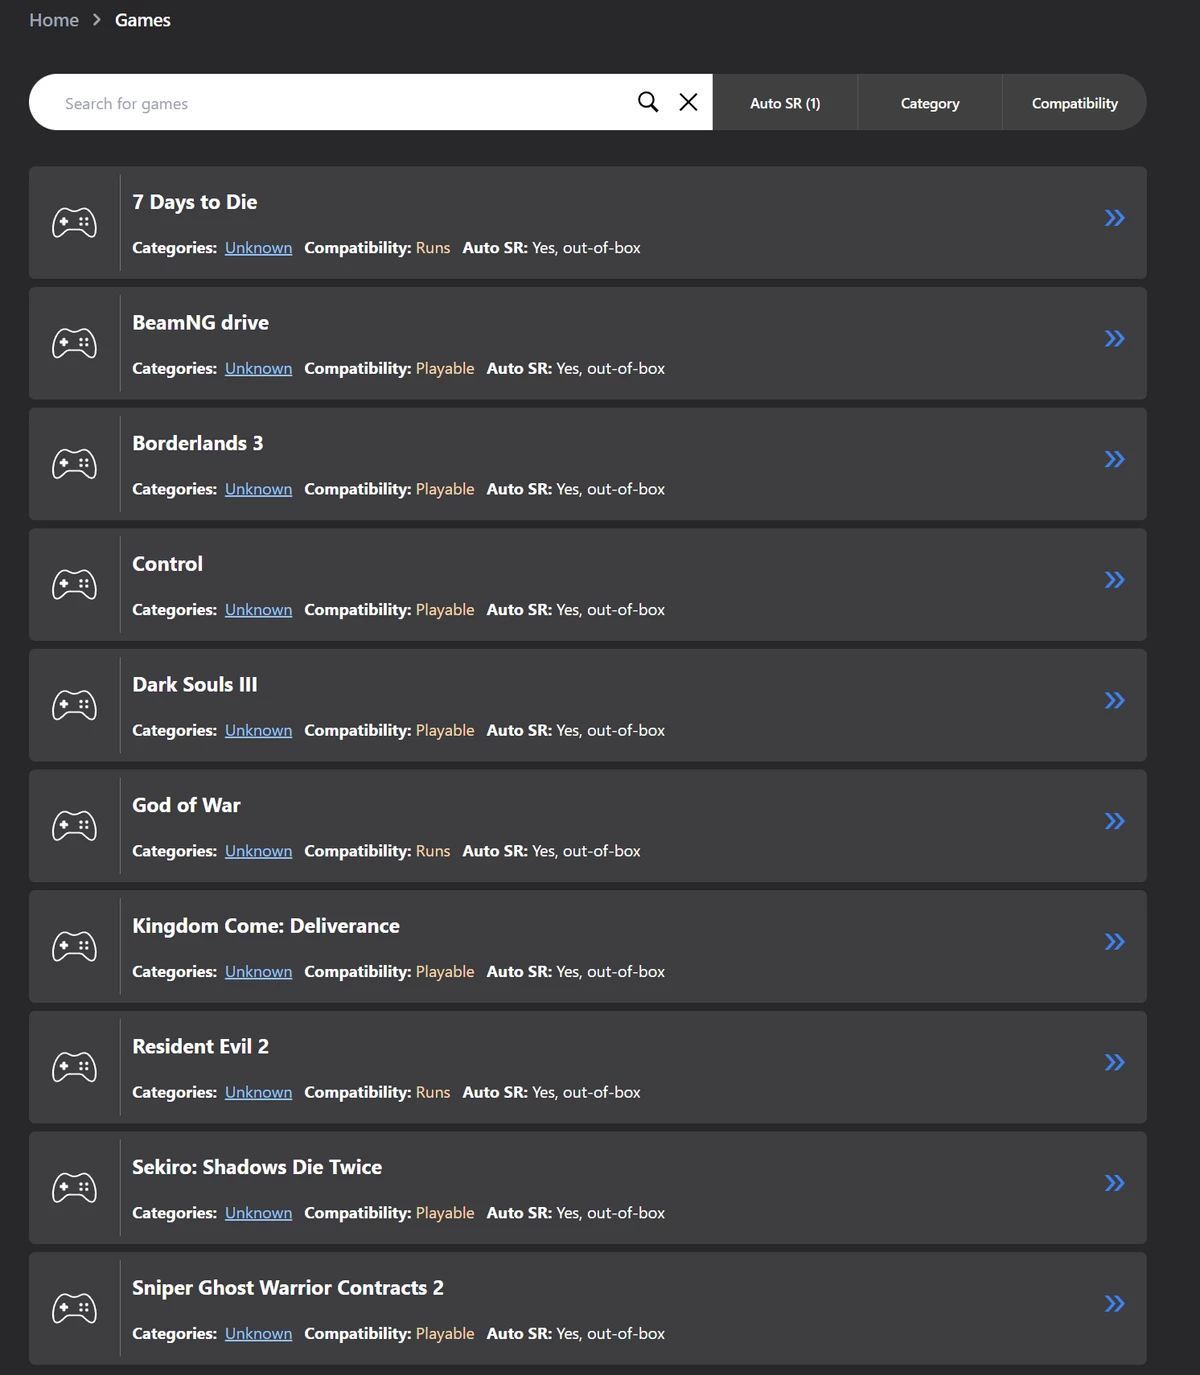
Task: Click the Games breadcrumb item
Action: tap(143, 20)
